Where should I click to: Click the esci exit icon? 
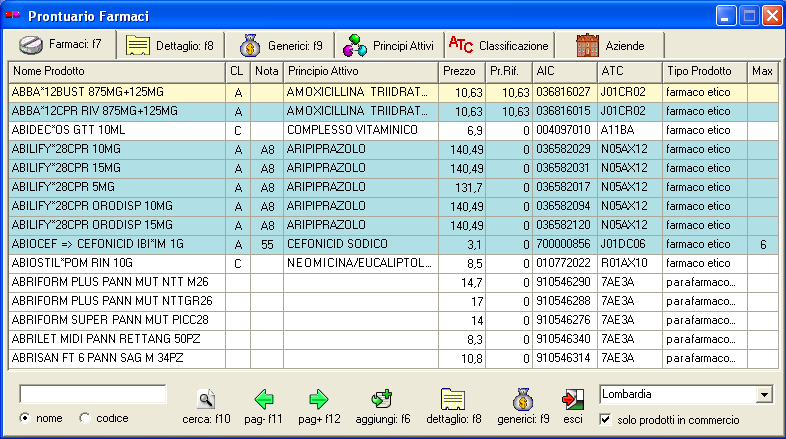point(572,400)
